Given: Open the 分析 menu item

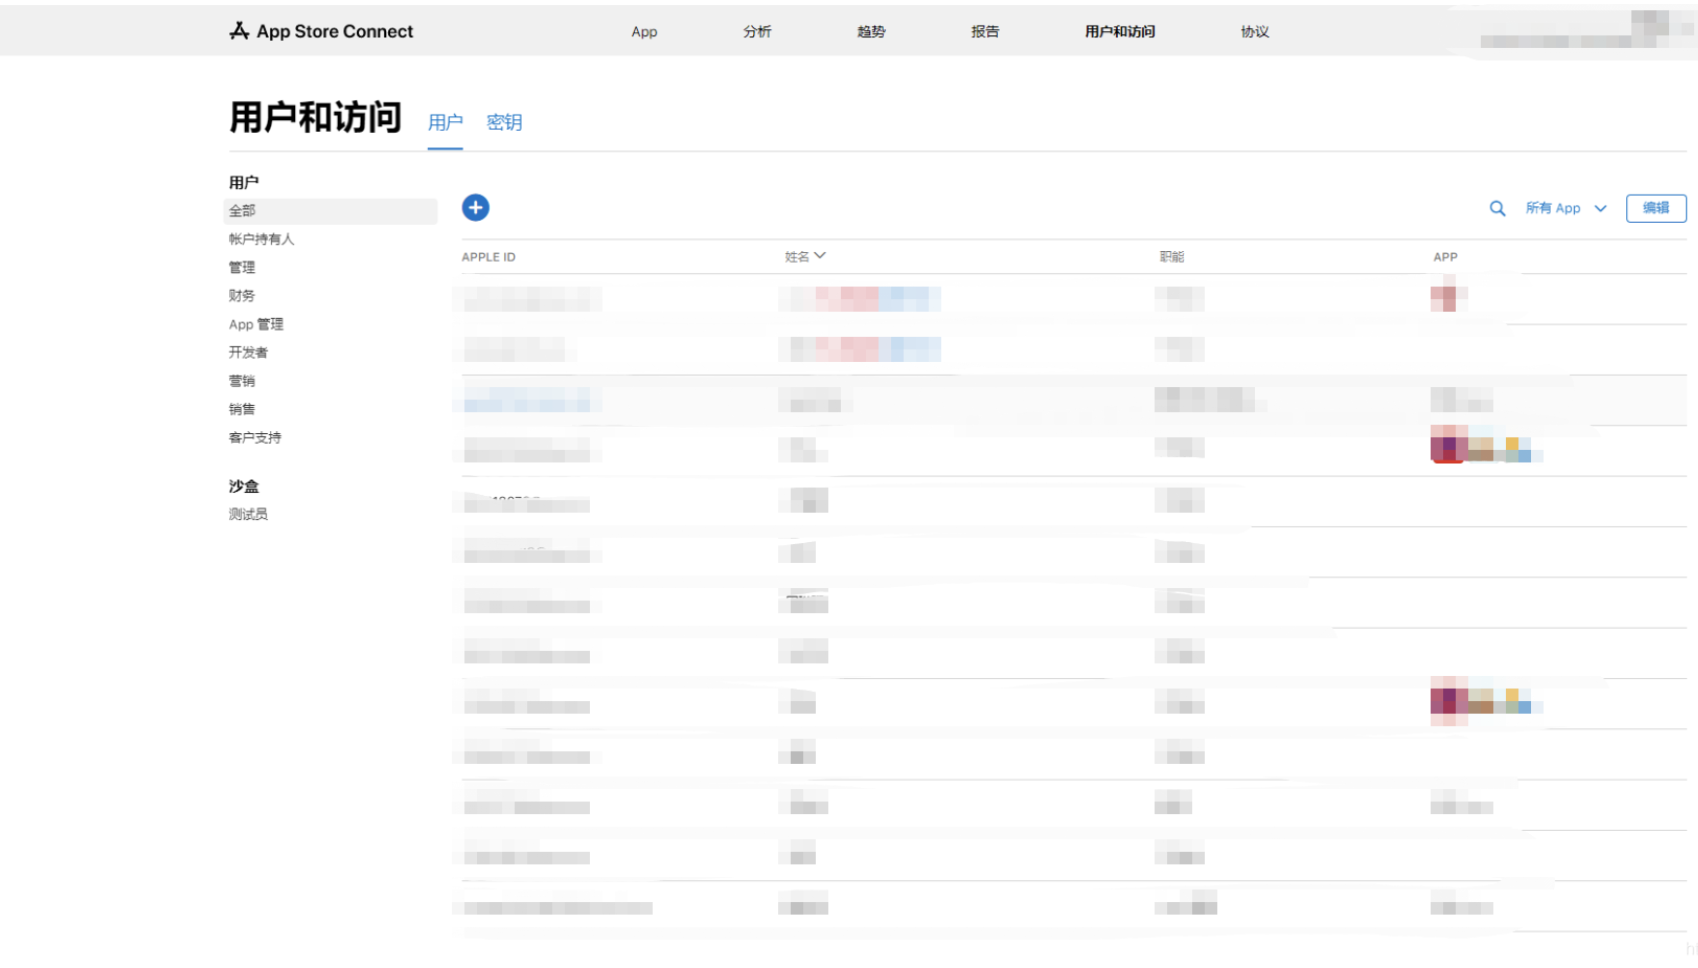Looking at the screenshot, I should [757, 32].
